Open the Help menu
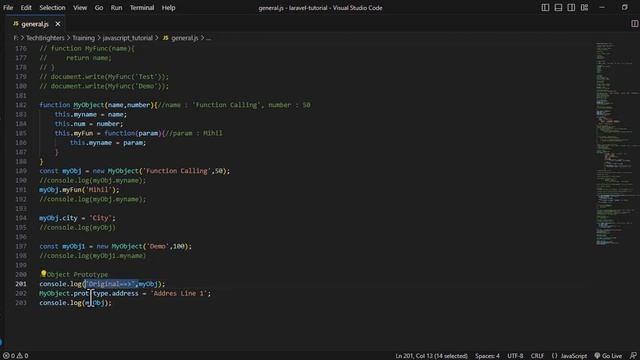640x360 pixels. 168,8
